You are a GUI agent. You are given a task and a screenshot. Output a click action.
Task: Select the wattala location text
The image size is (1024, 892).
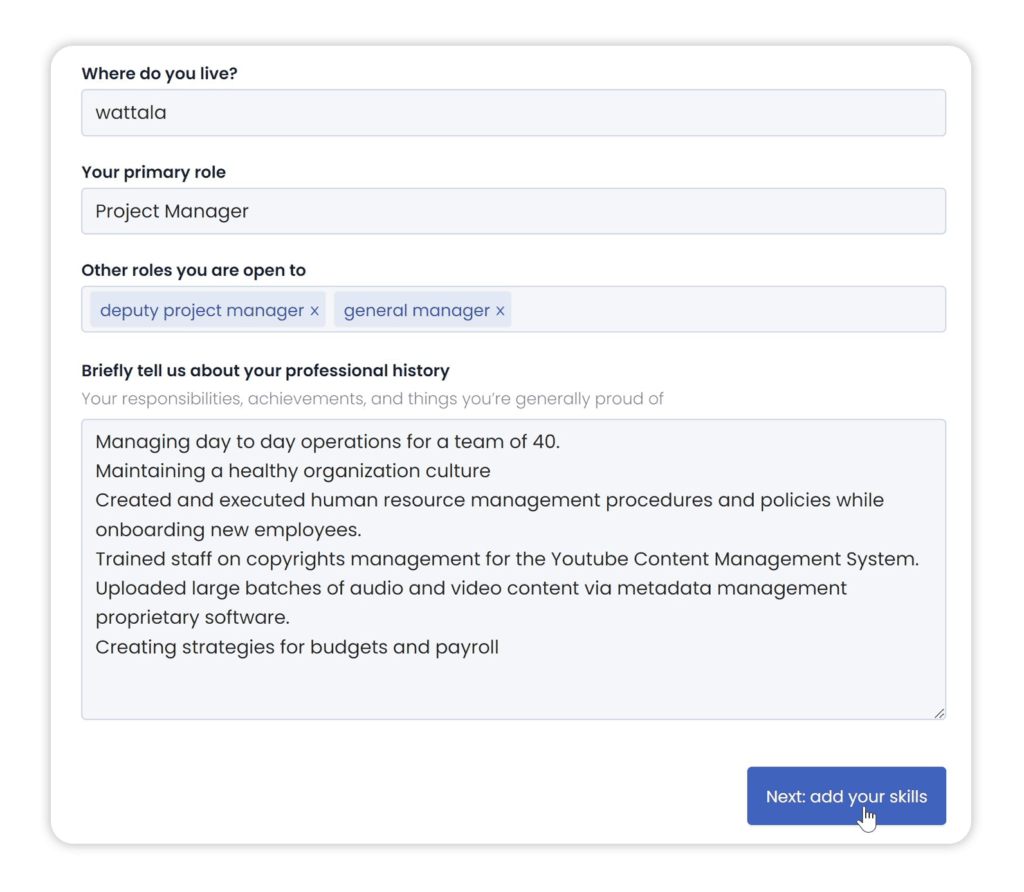tap(131, 112)
